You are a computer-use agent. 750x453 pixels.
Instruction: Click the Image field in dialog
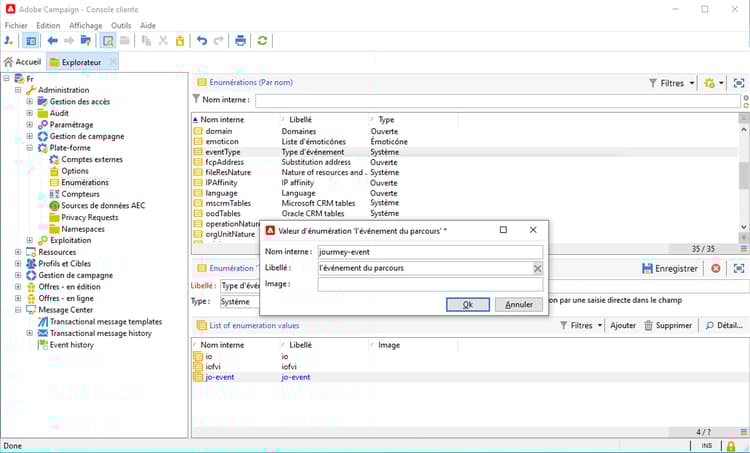[430, 284]
